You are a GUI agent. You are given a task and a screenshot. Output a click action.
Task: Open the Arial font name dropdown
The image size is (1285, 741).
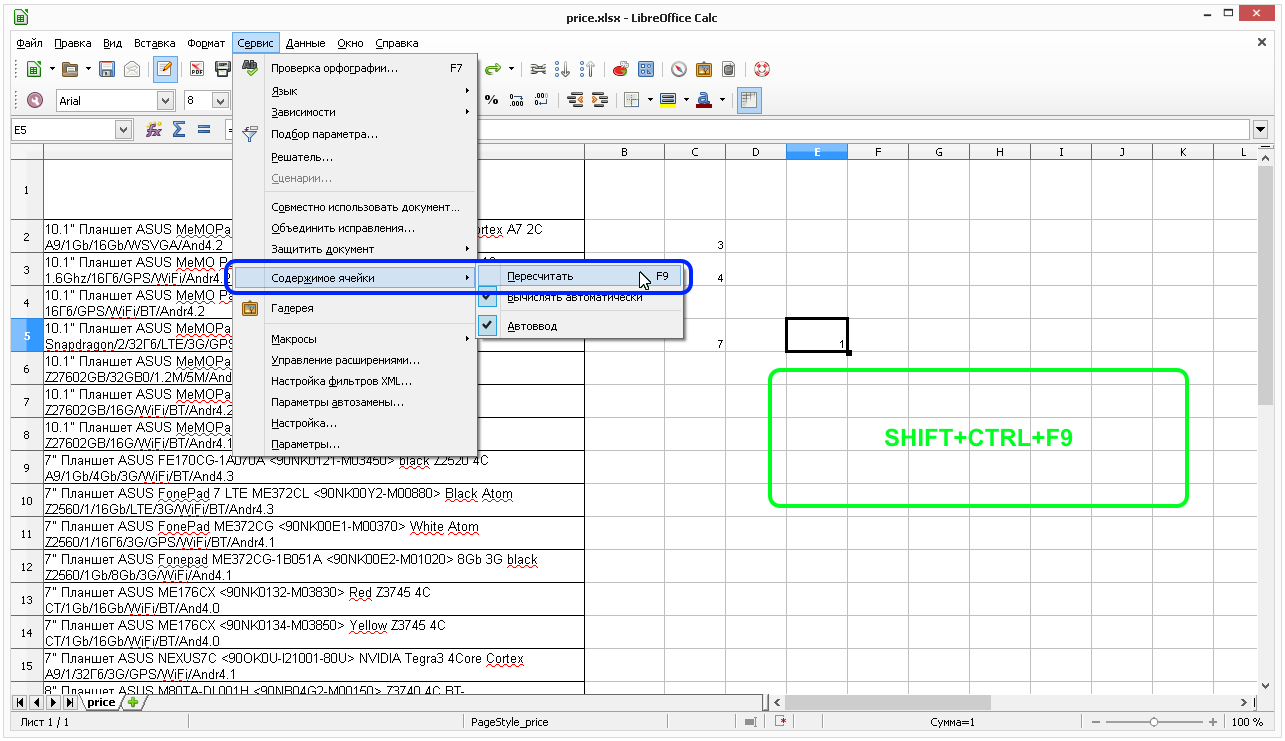[166, 100]
